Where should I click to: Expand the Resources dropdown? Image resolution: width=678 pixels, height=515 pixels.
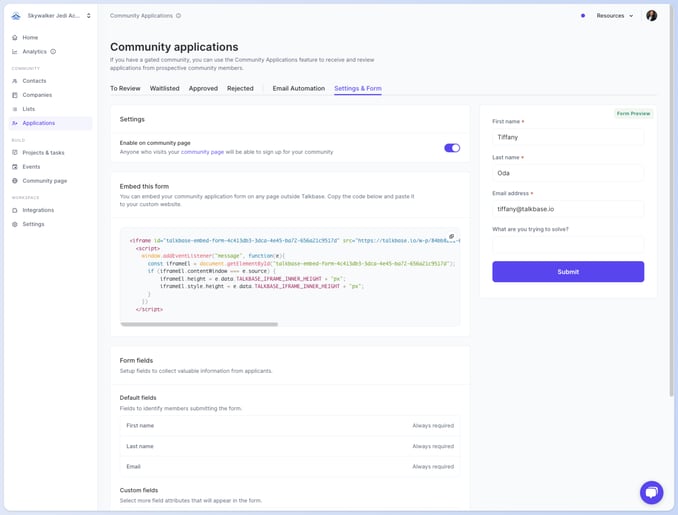[615, 16]
